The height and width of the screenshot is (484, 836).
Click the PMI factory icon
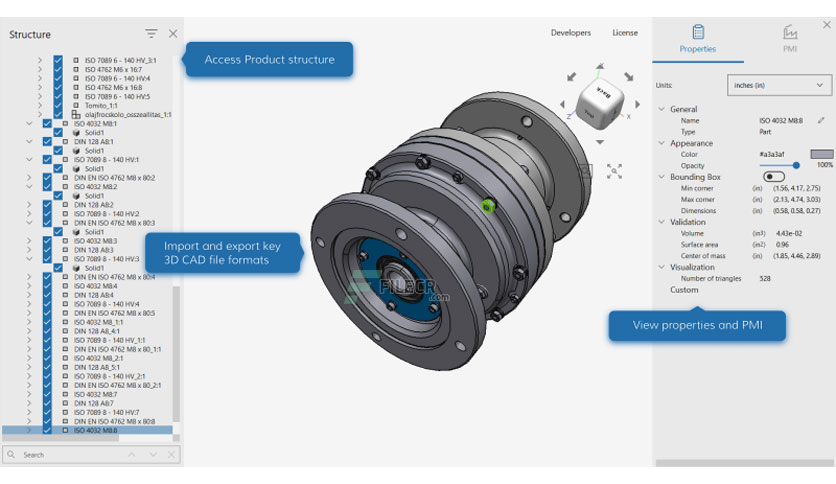pyautogui.click(x=790, y=32)
